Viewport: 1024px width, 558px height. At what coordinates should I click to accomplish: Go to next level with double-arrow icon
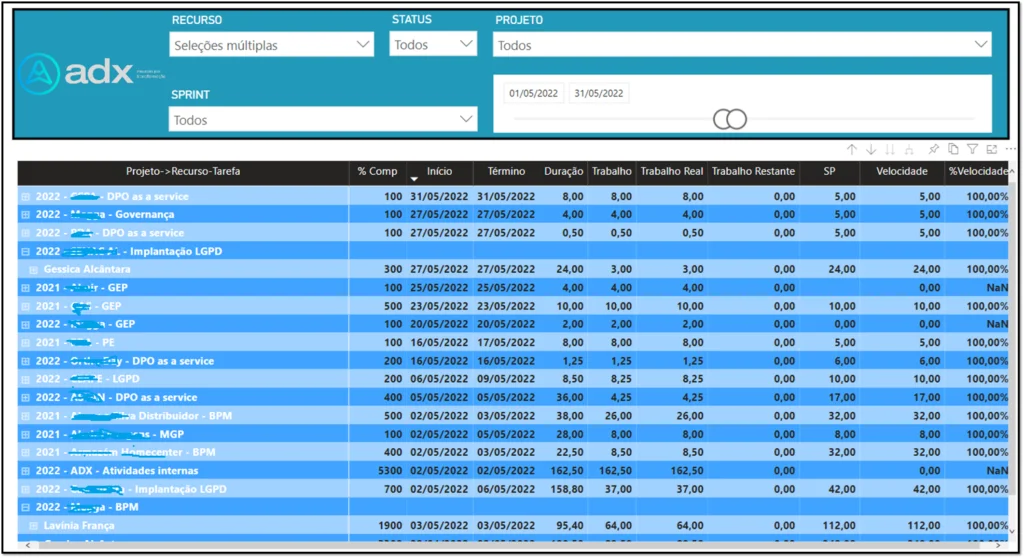[890, 149]
